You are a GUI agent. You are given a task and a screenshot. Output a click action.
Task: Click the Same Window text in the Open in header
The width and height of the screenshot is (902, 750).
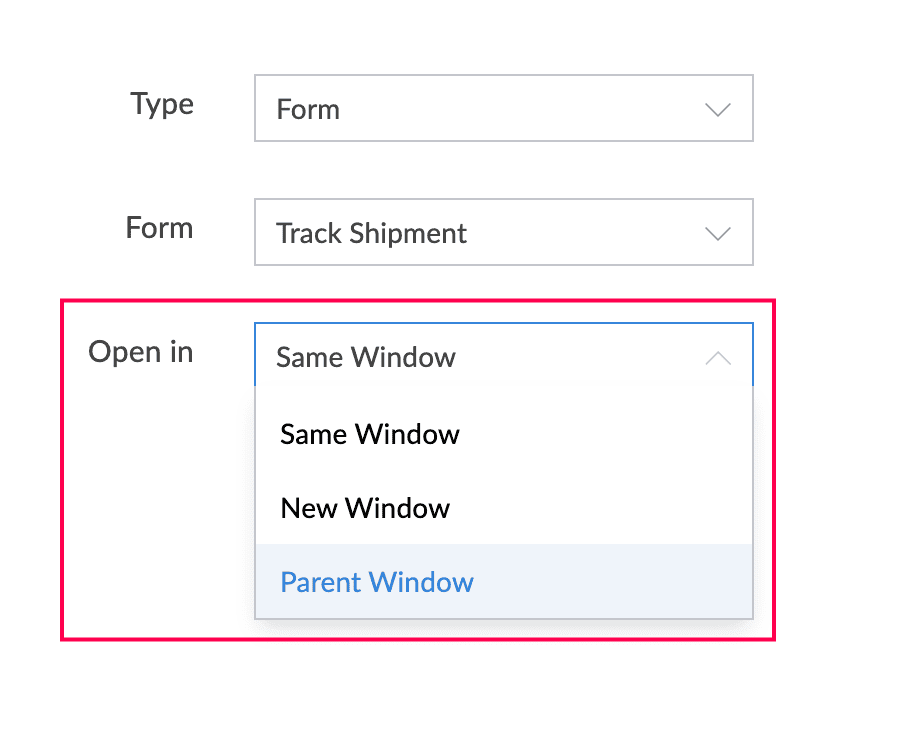coord(366,357)
